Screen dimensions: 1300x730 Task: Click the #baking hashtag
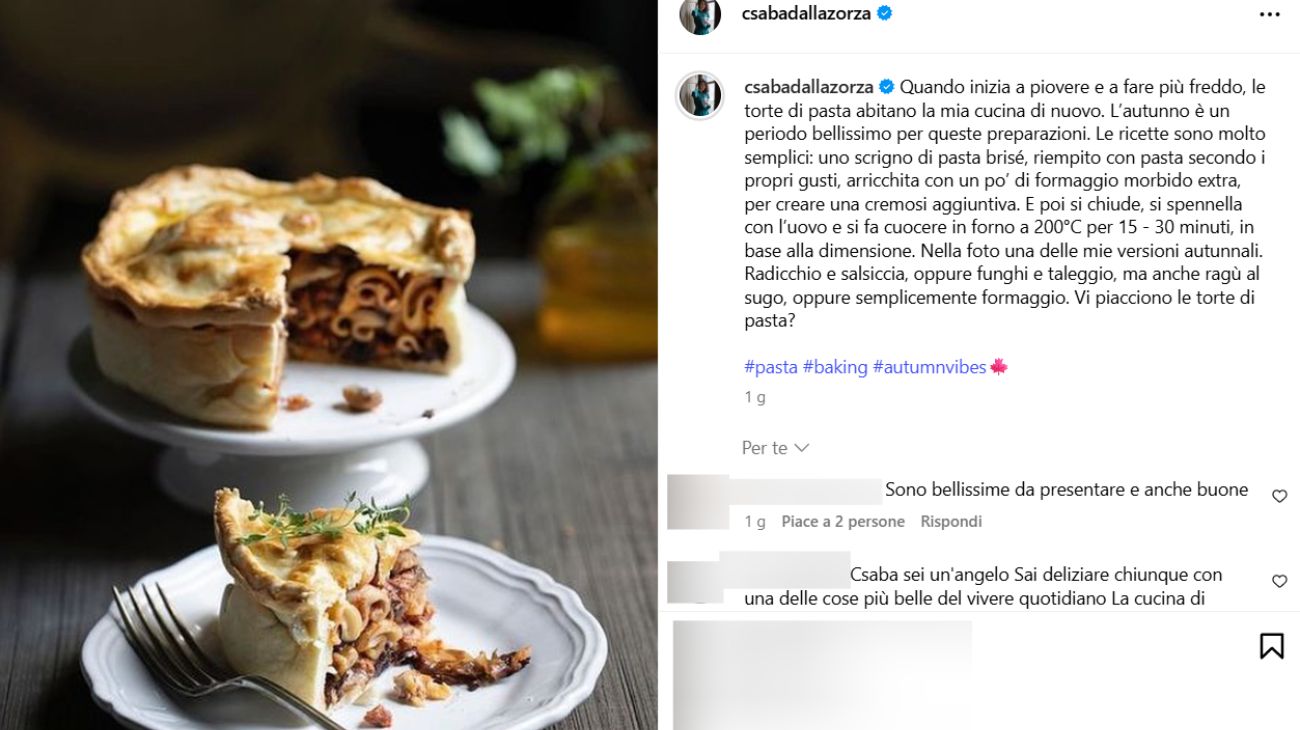click(x=835, y=367)
